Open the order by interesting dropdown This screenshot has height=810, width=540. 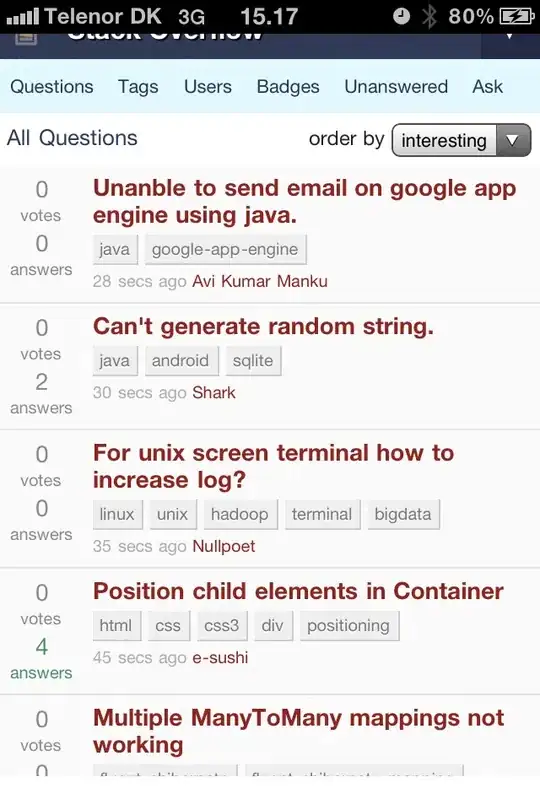click(x=461, y=140)
